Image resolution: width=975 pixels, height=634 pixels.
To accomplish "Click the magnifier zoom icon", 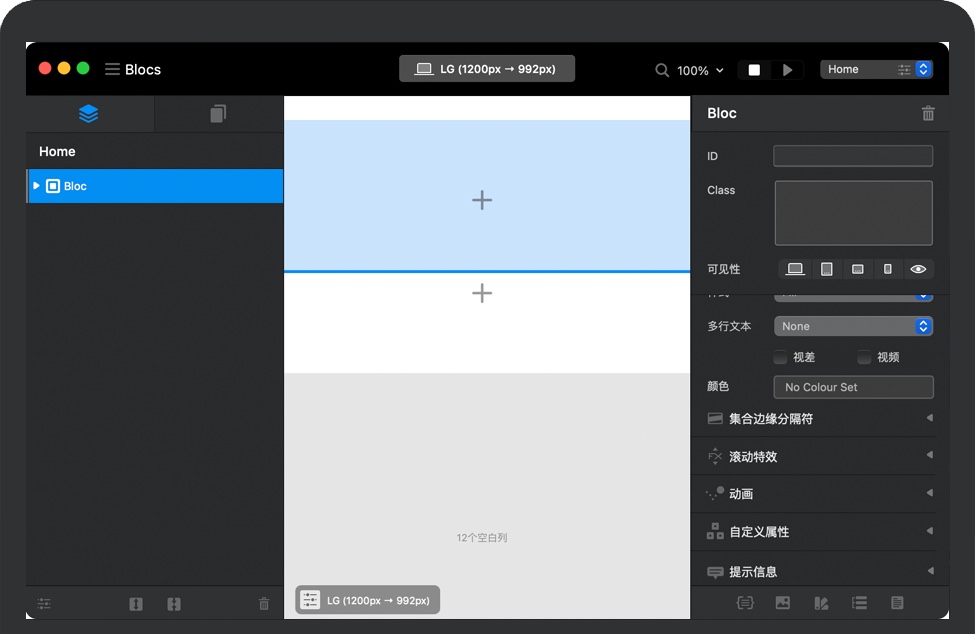I will (662, 70).
